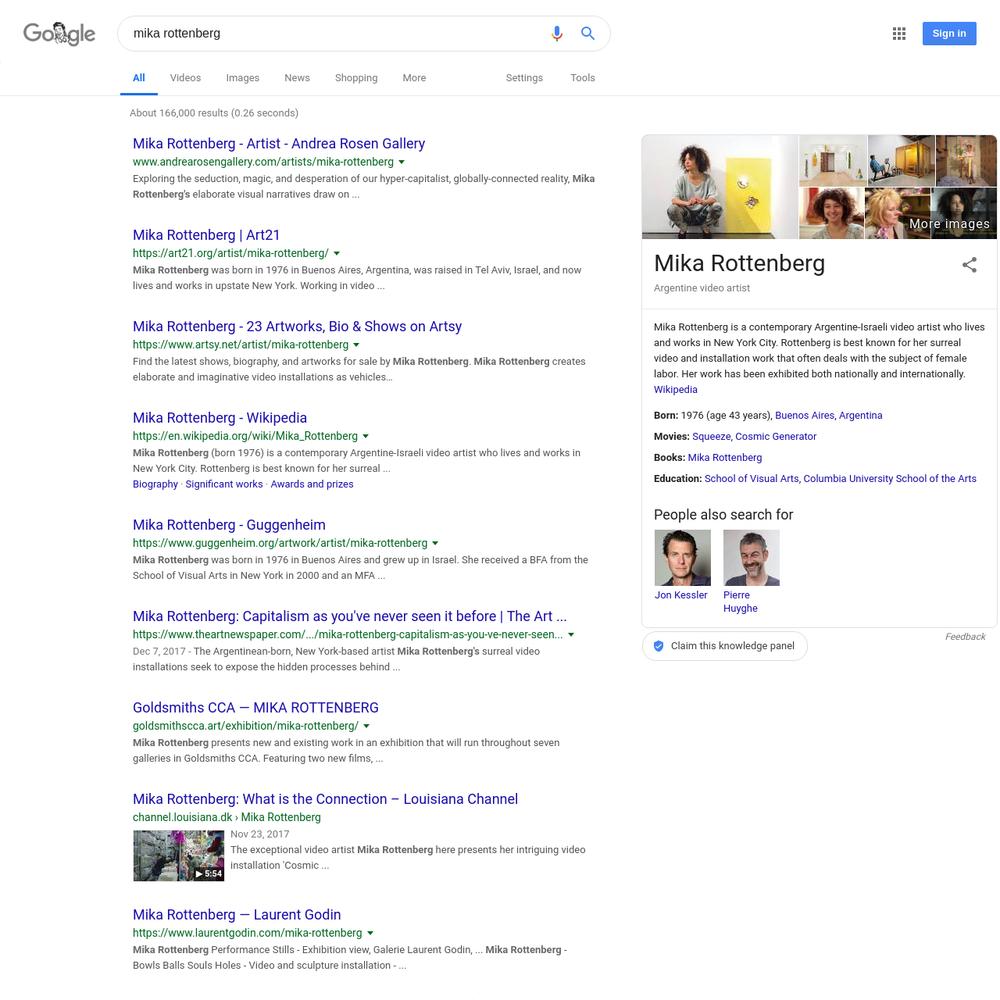Open the large photo of artist beside yellow artwork
1000x1000 pixels.
[x=719, y=187]
